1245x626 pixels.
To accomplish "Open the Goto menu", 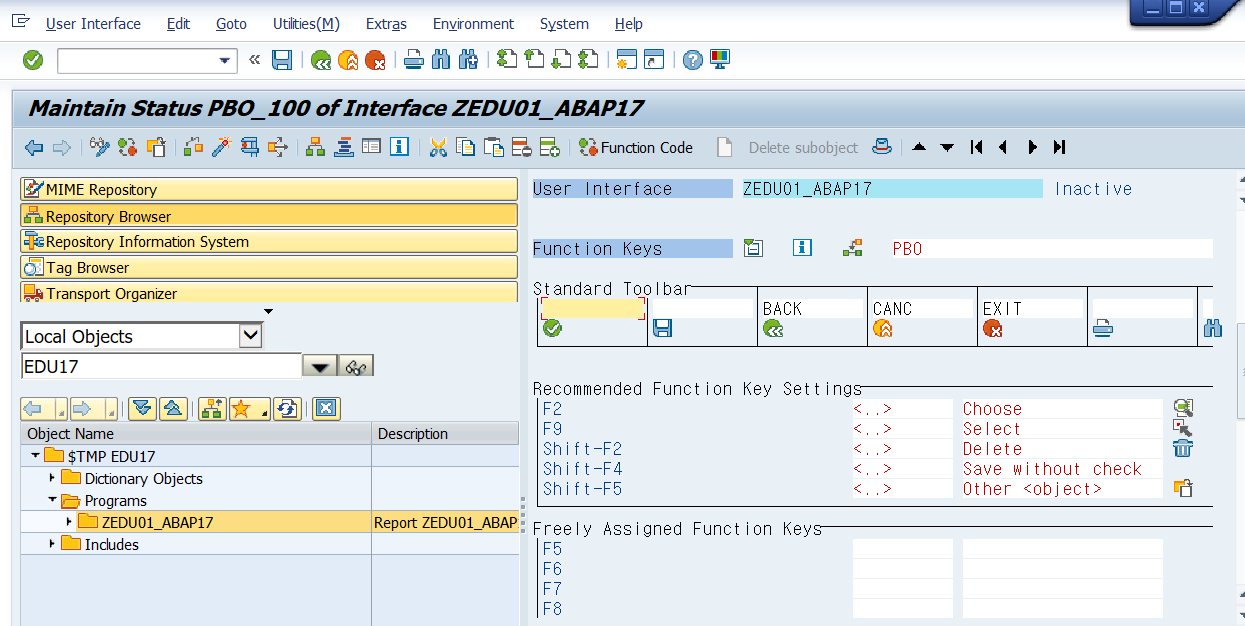I will 231,23.
